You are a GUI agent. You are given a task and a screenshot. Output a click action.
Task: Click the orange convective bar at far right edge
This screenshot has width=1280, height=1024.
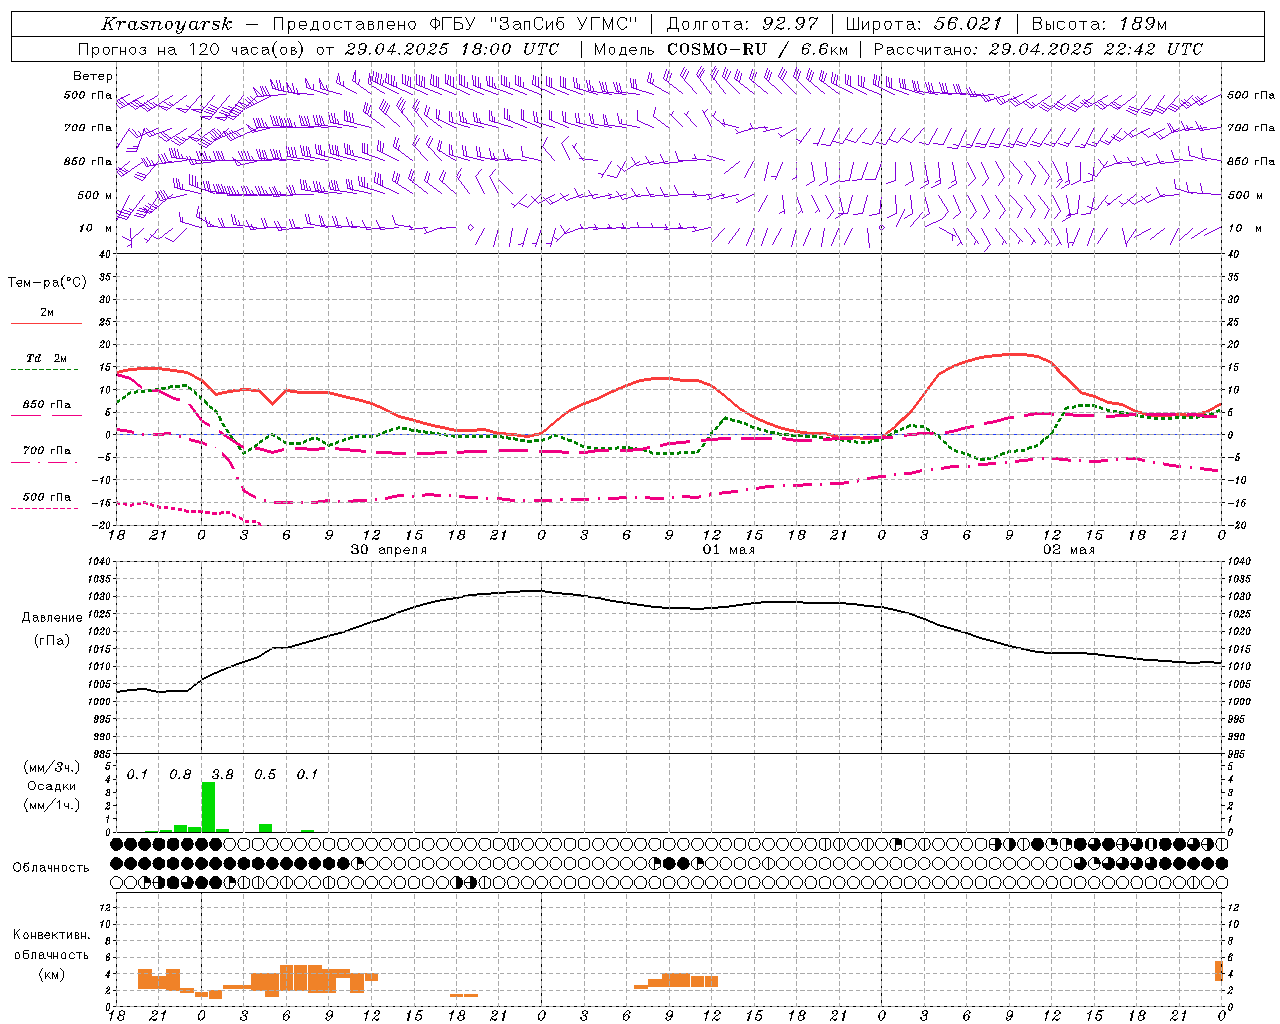(1219, 970)
